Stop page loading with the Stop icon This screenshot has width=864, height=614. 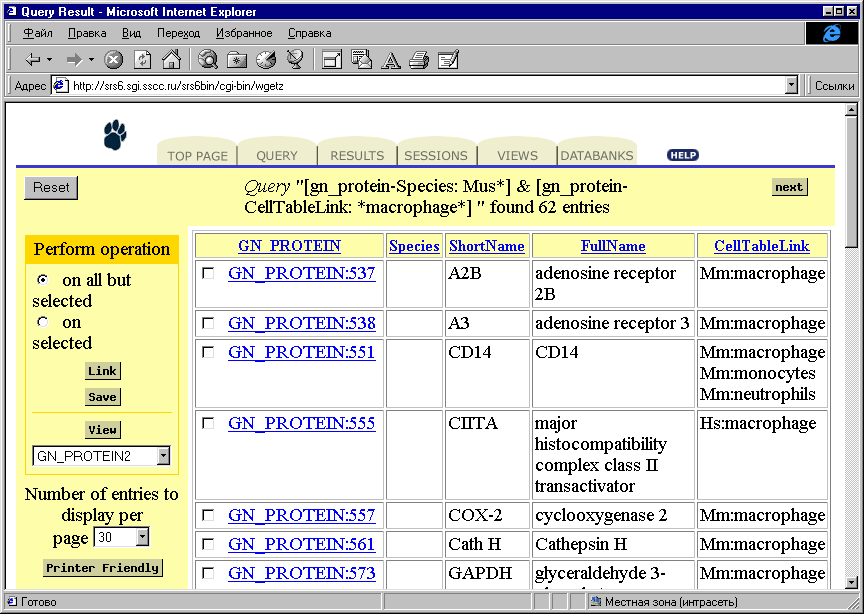coord(114,60)
